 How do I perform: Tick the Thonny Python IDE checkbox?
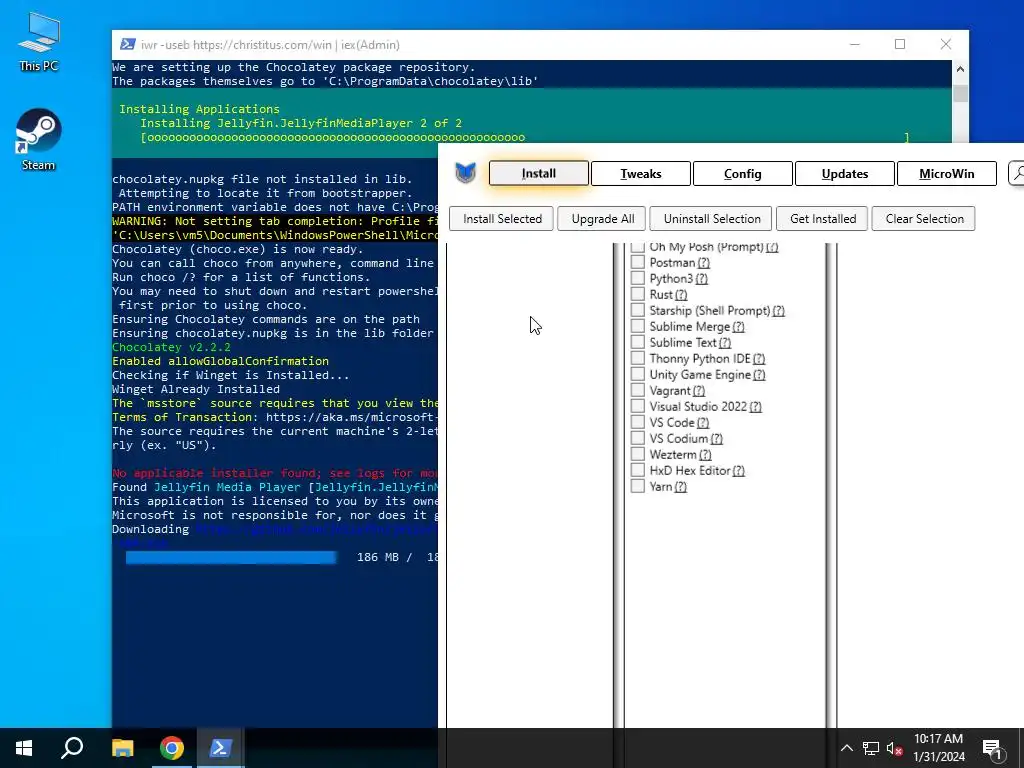tap(637, 359)
